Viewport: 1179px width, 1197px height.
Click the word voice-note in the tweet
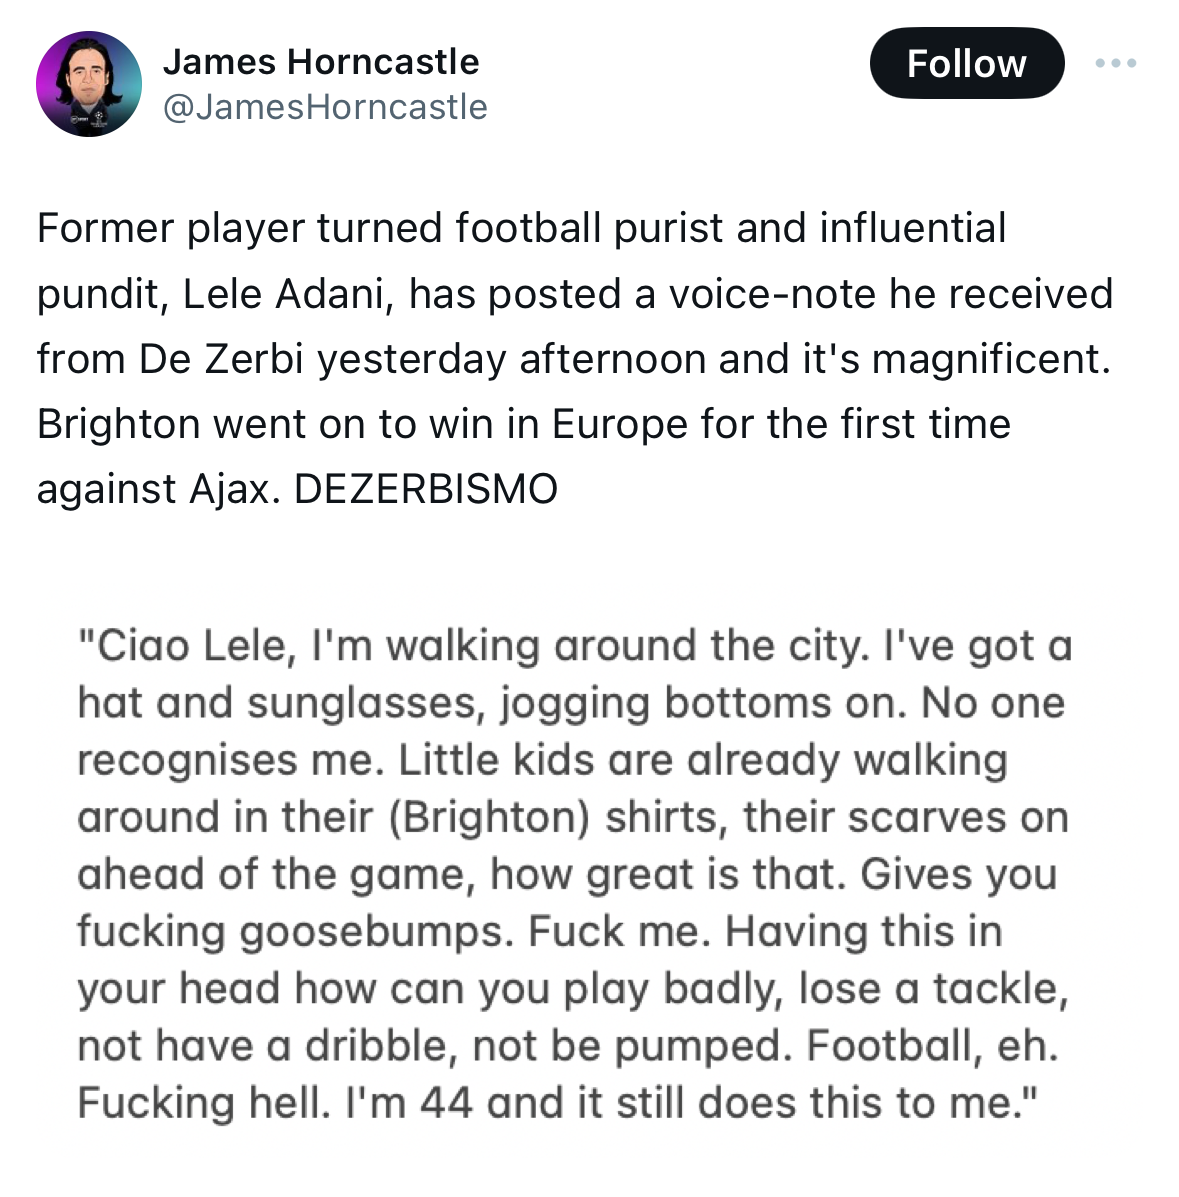click(x=772, y=294)
